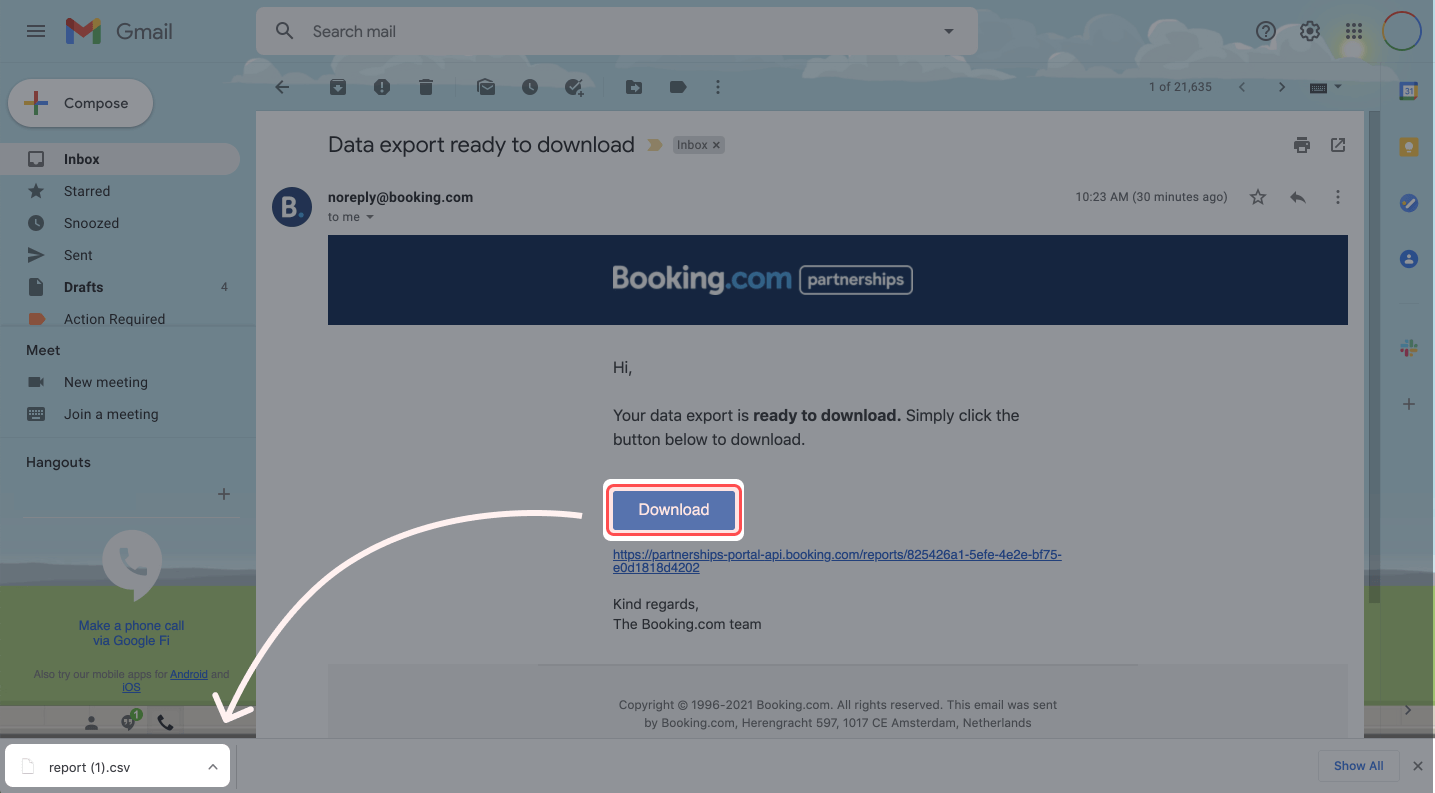
Task: Close the downloads bar
Action: pyautogui.click(x=1417, y=766)
